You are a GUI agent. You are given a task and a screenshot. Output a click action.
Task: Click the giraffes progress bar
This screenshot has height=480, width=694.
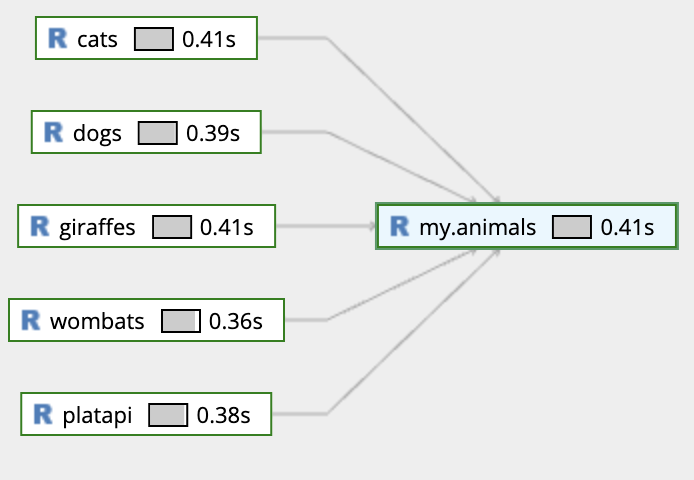coord(172,227)
